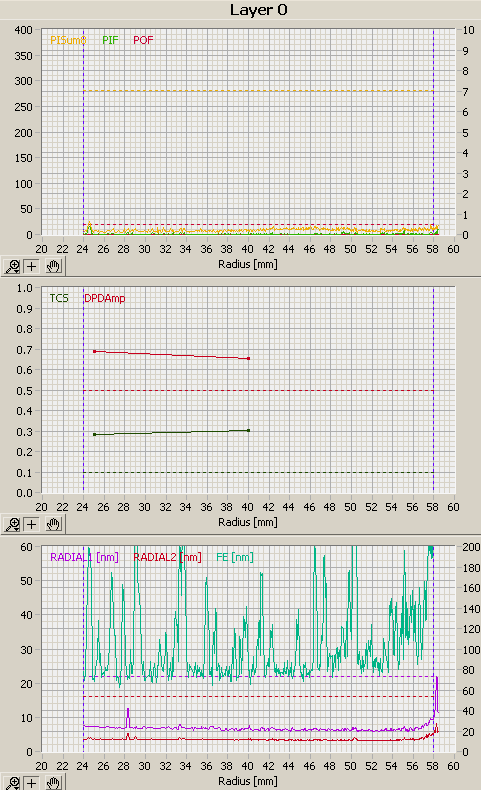This screenshot has width=481, height=790.
Task: Select pan hand tool under the RADIAL1 chart
Action: point(53,783)
